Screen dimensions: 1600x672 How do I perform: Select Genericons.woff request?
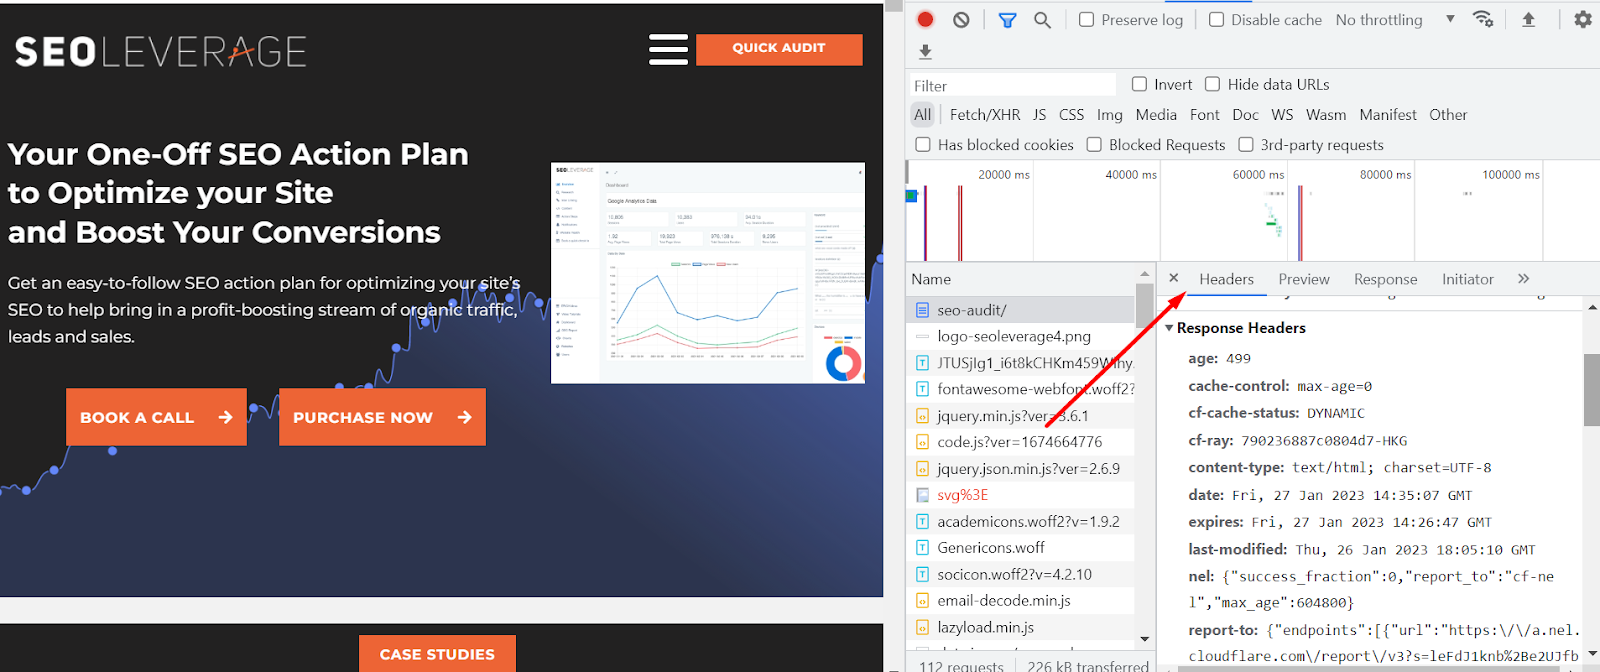click(1021, 548)
